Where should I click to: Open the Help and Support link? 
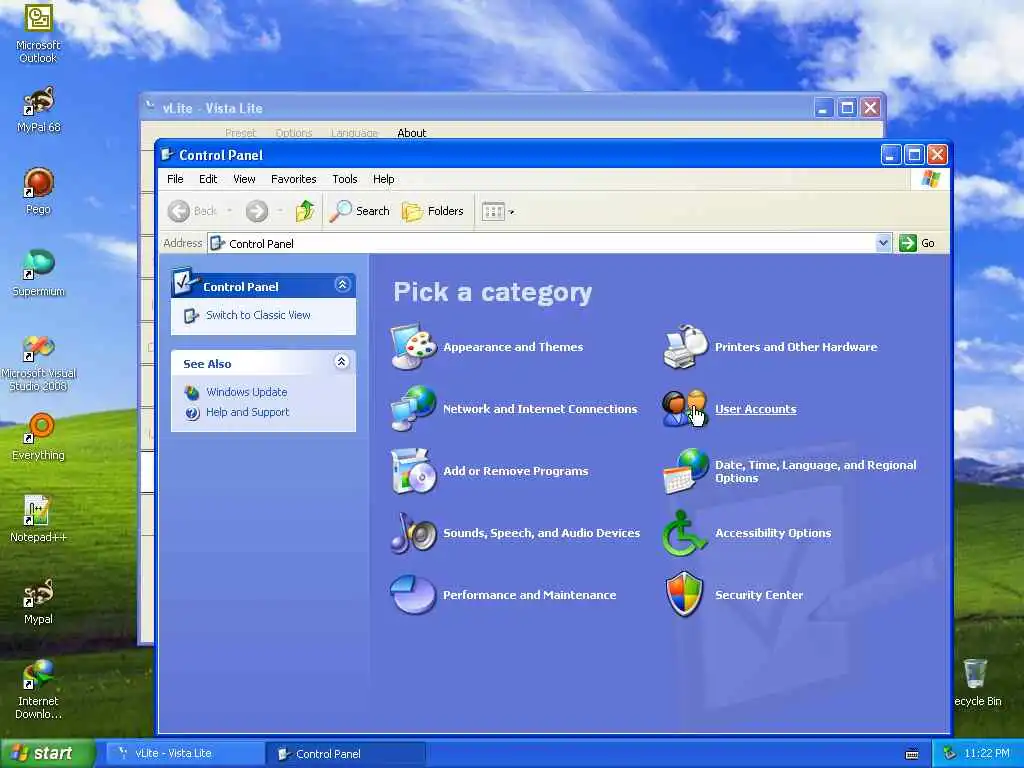pyautogui.click(x=247, y=412)
